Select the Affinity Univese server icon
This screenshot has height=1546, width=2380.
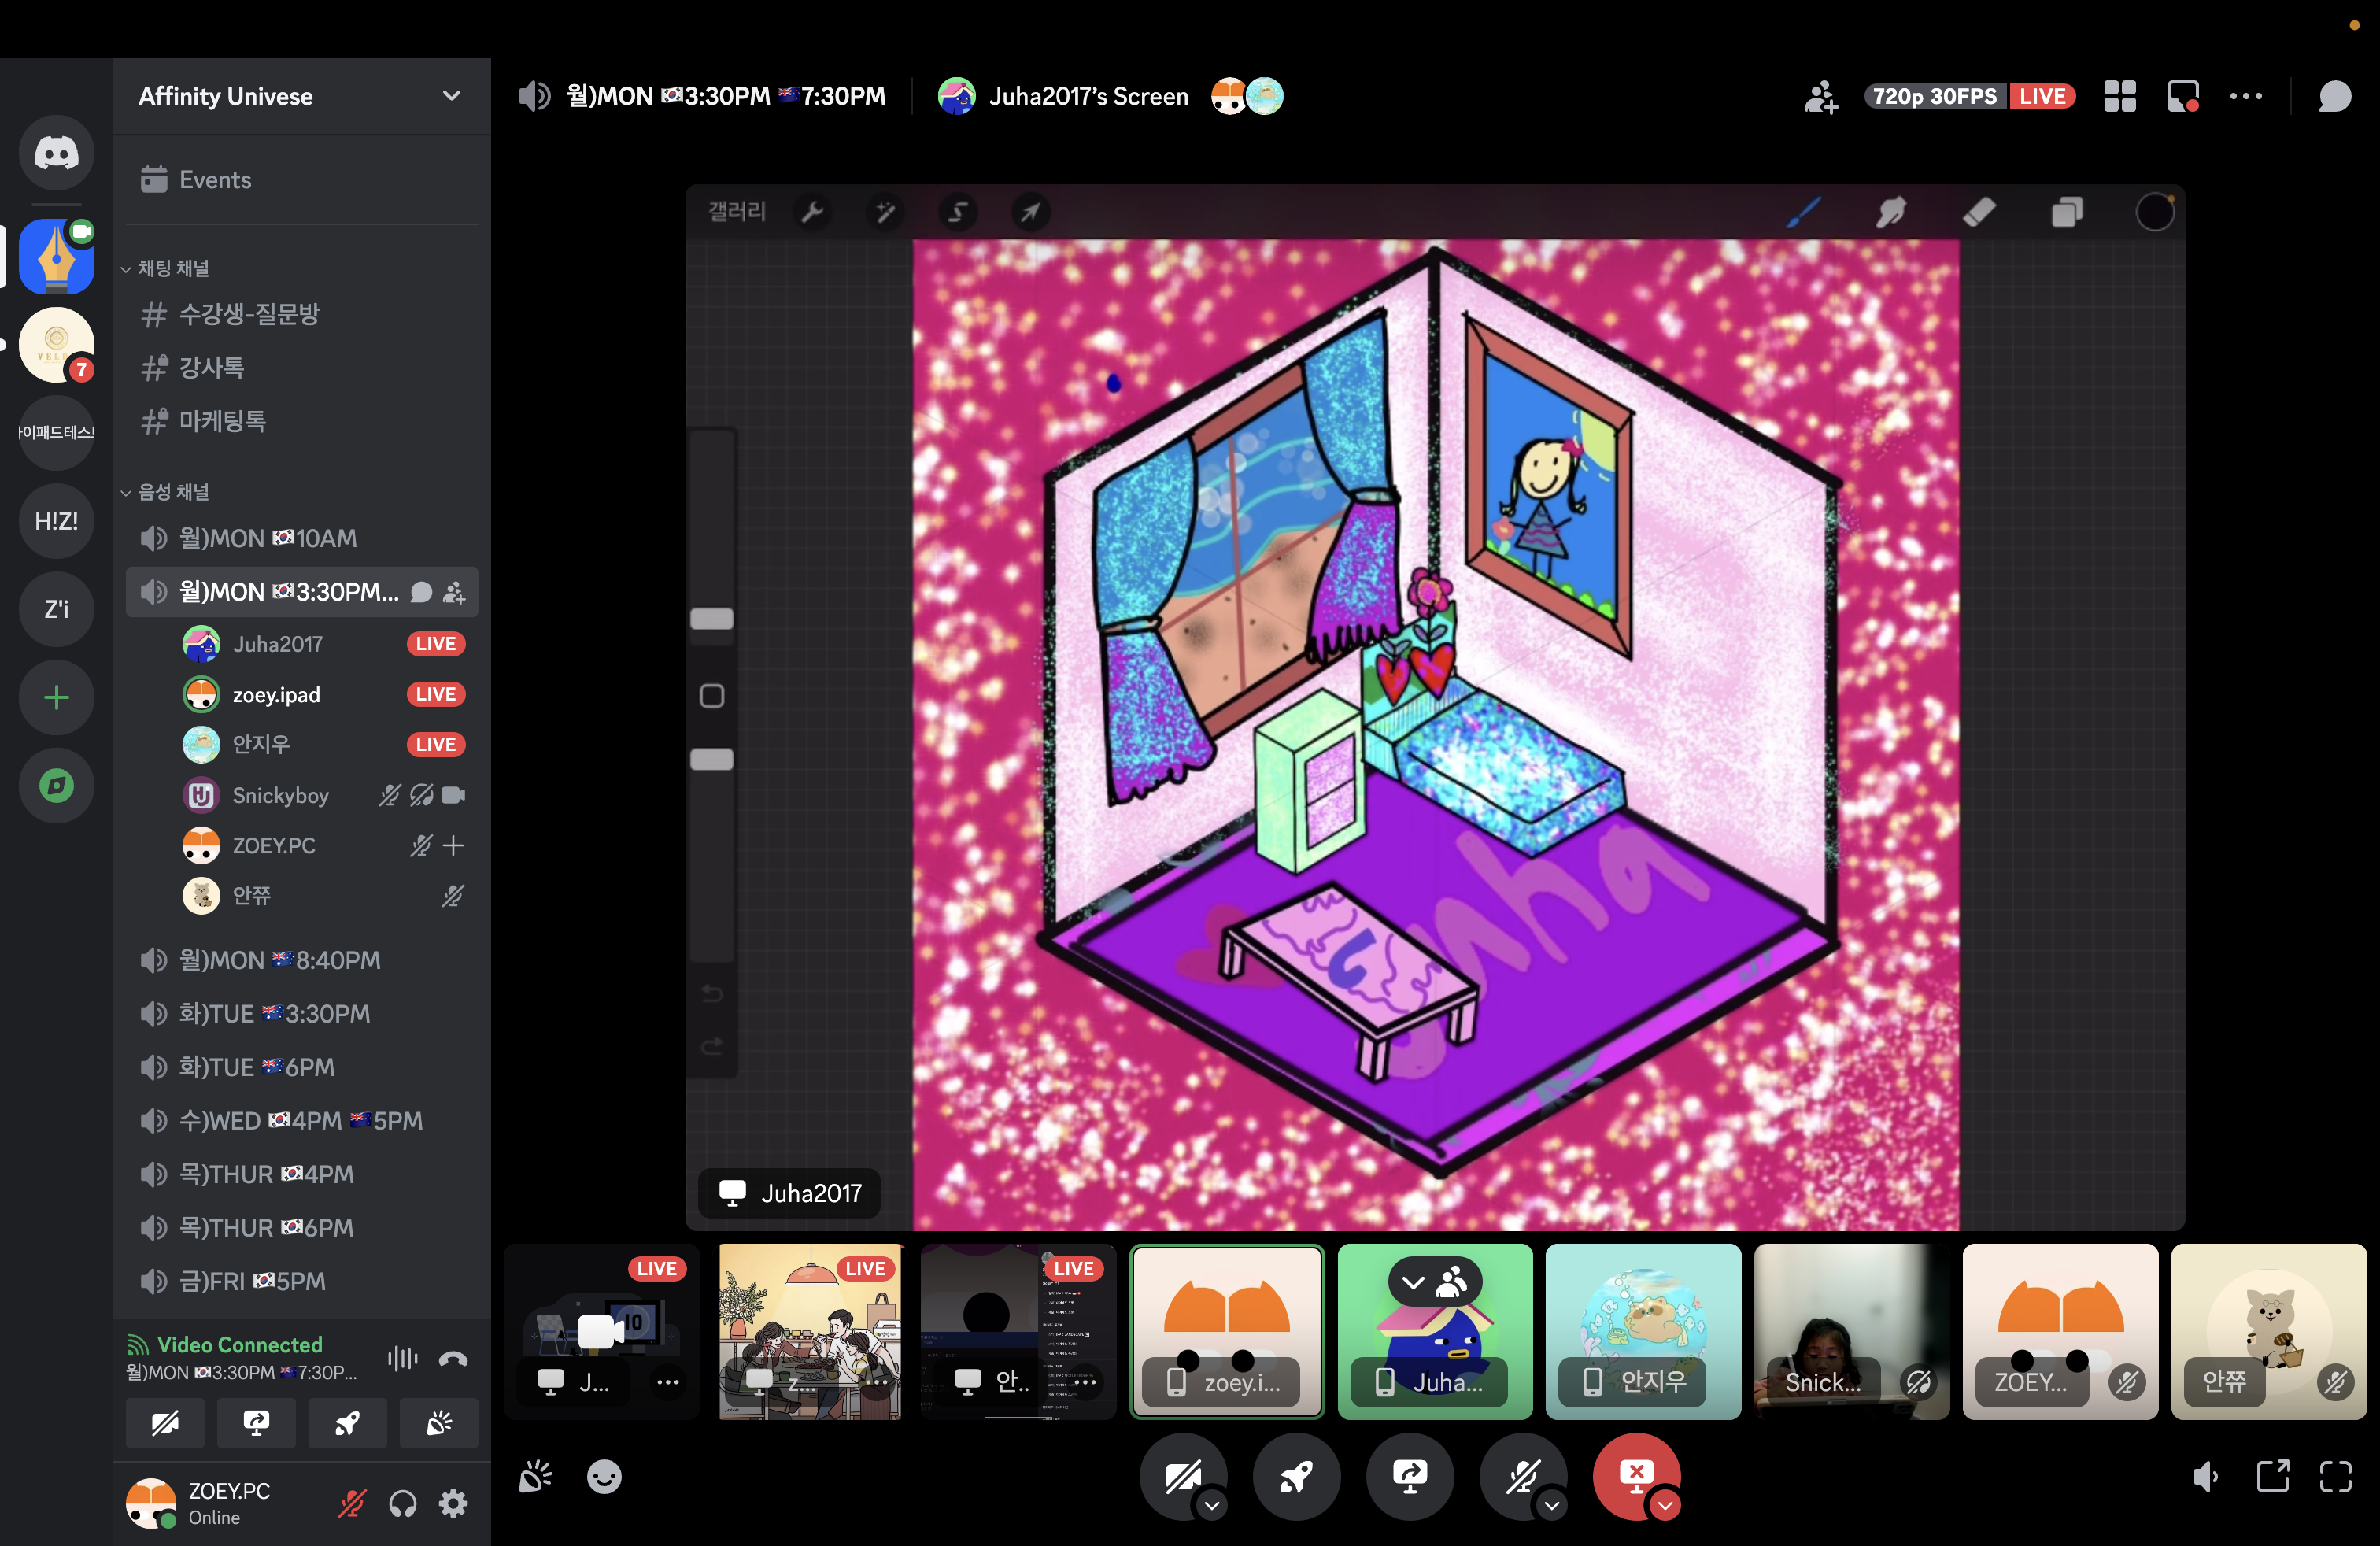click(x=56, y=257)
